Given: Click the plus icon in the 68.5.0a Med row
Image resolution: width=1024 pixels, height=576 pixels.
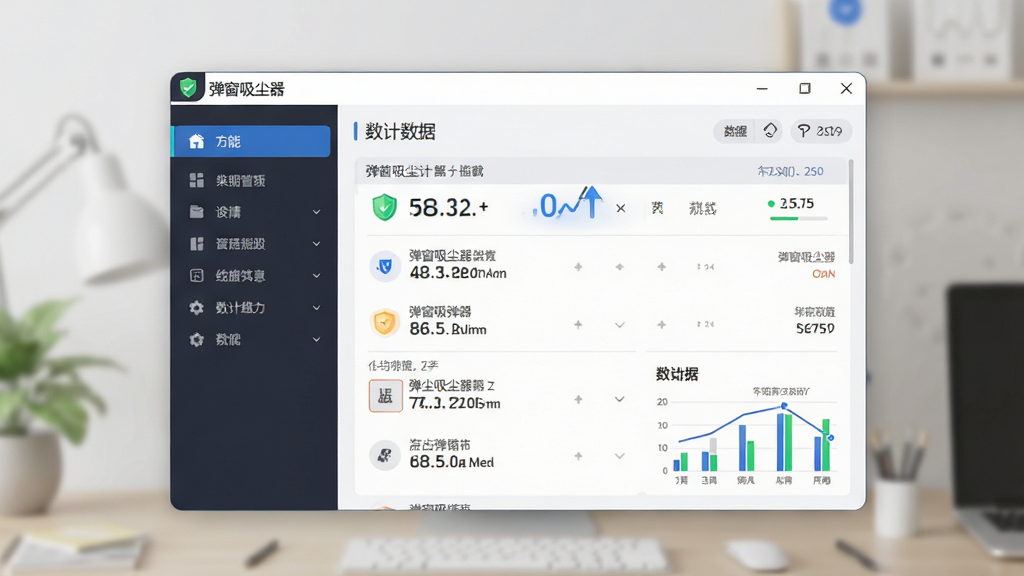Looking at the screenshot, I should 578,456.
